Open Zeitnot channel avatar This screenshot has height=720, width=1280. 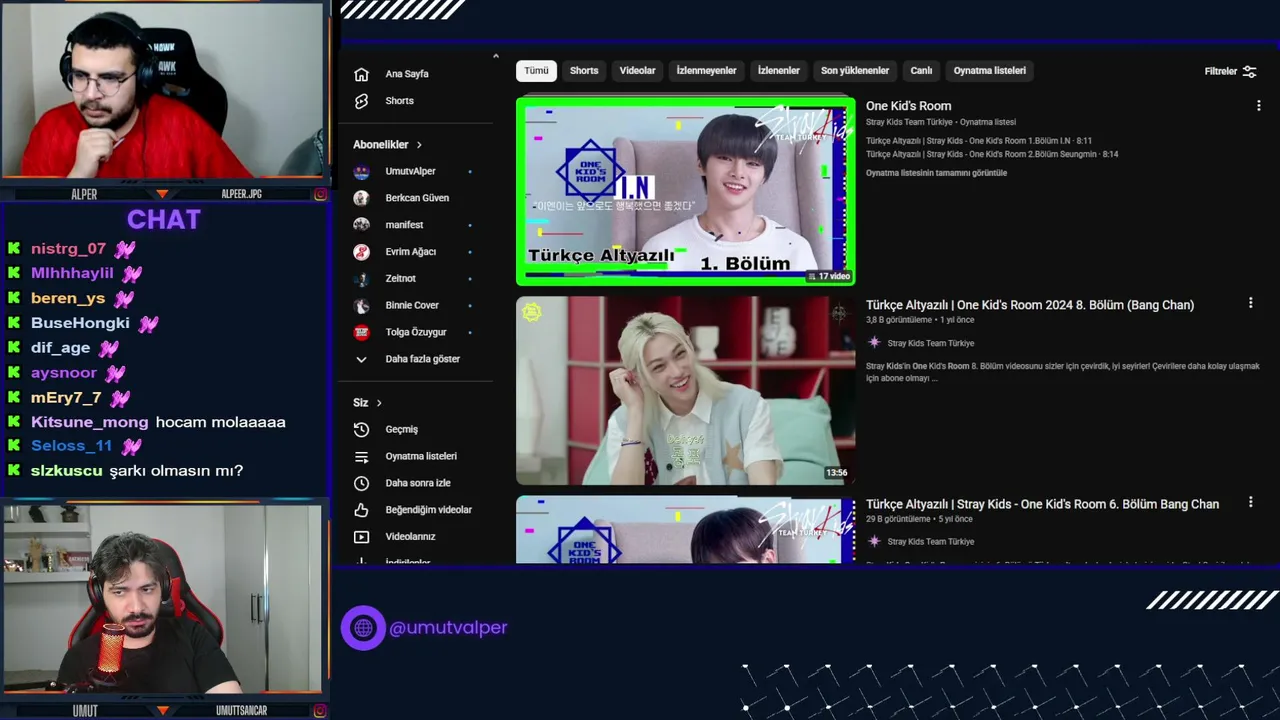coord(361,278)
